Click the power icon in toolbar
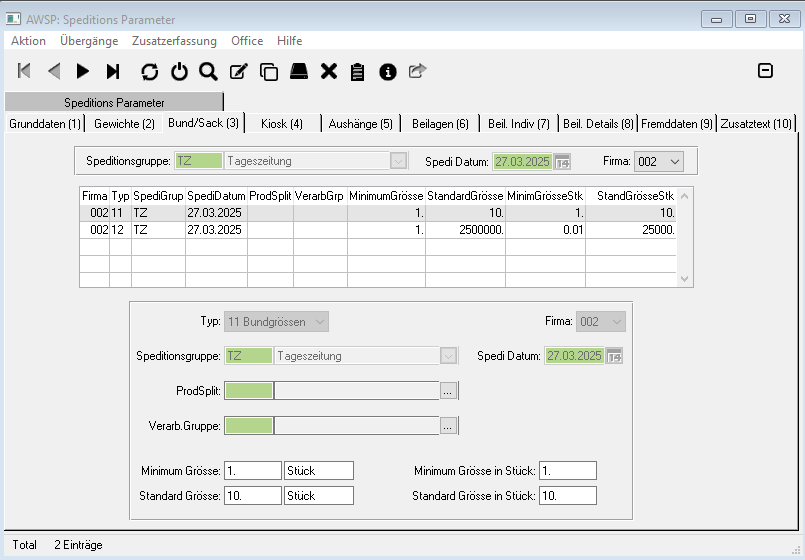Viewport: 805px width, 560px height. click(179, 71)
